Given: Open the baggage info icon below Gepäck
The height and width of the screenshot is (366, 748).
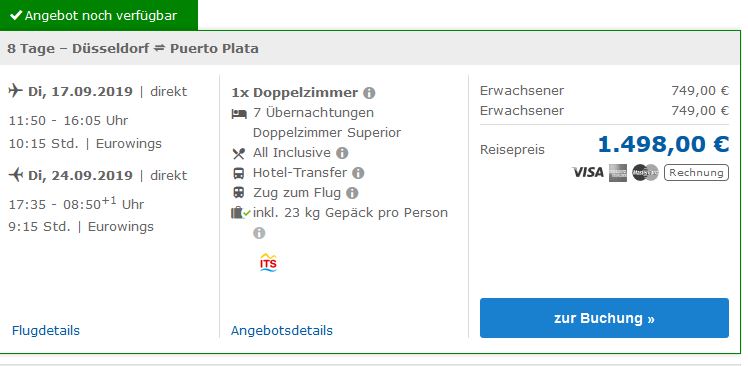Looking at the screenshot, I should click(x=259, y=233).
